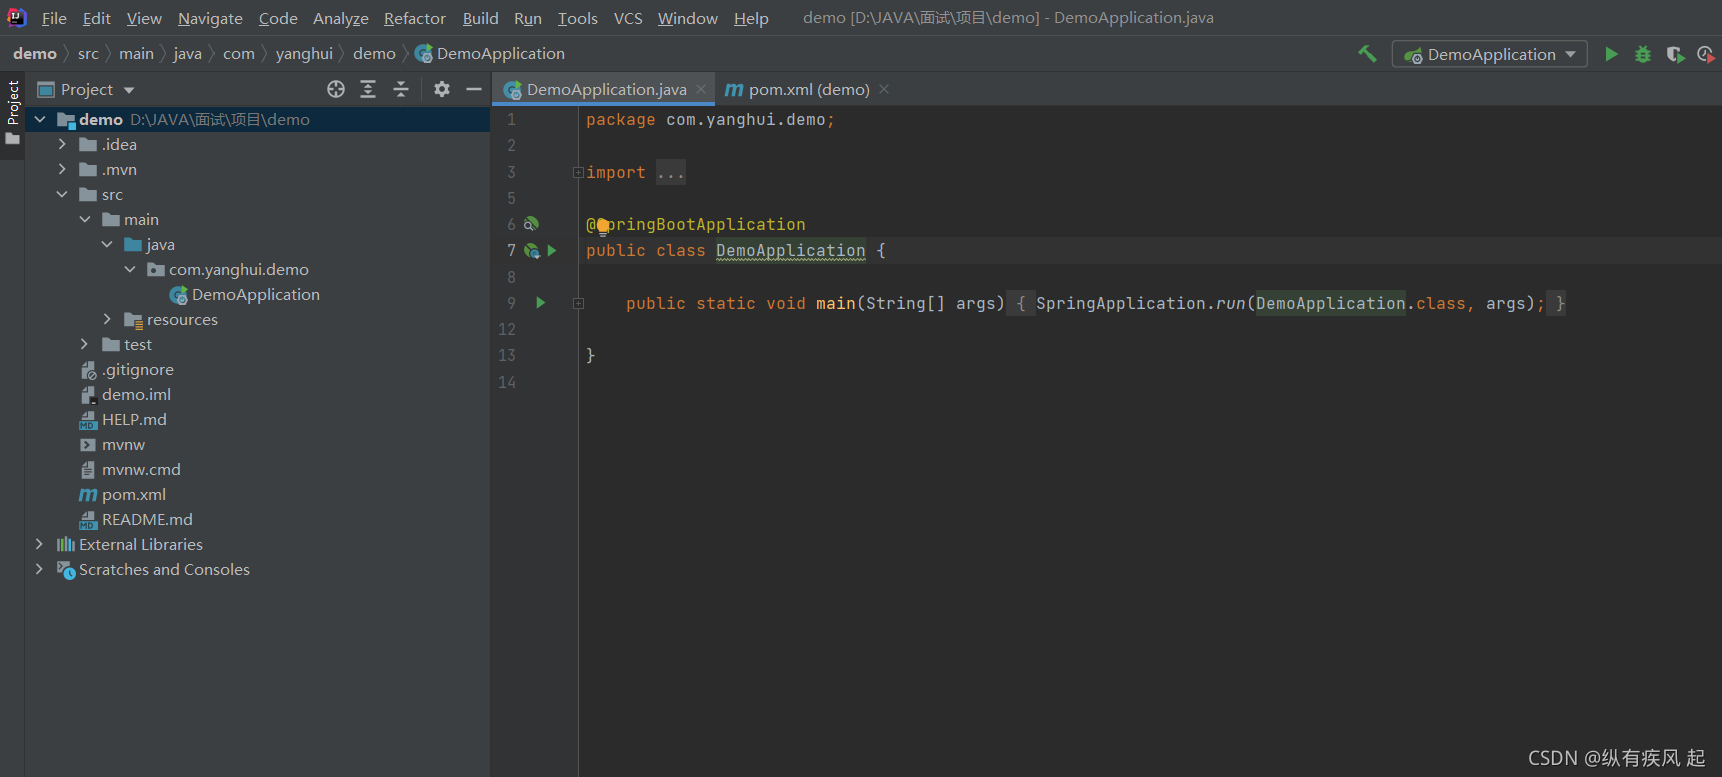Unfold the collapsed import block

578,172
